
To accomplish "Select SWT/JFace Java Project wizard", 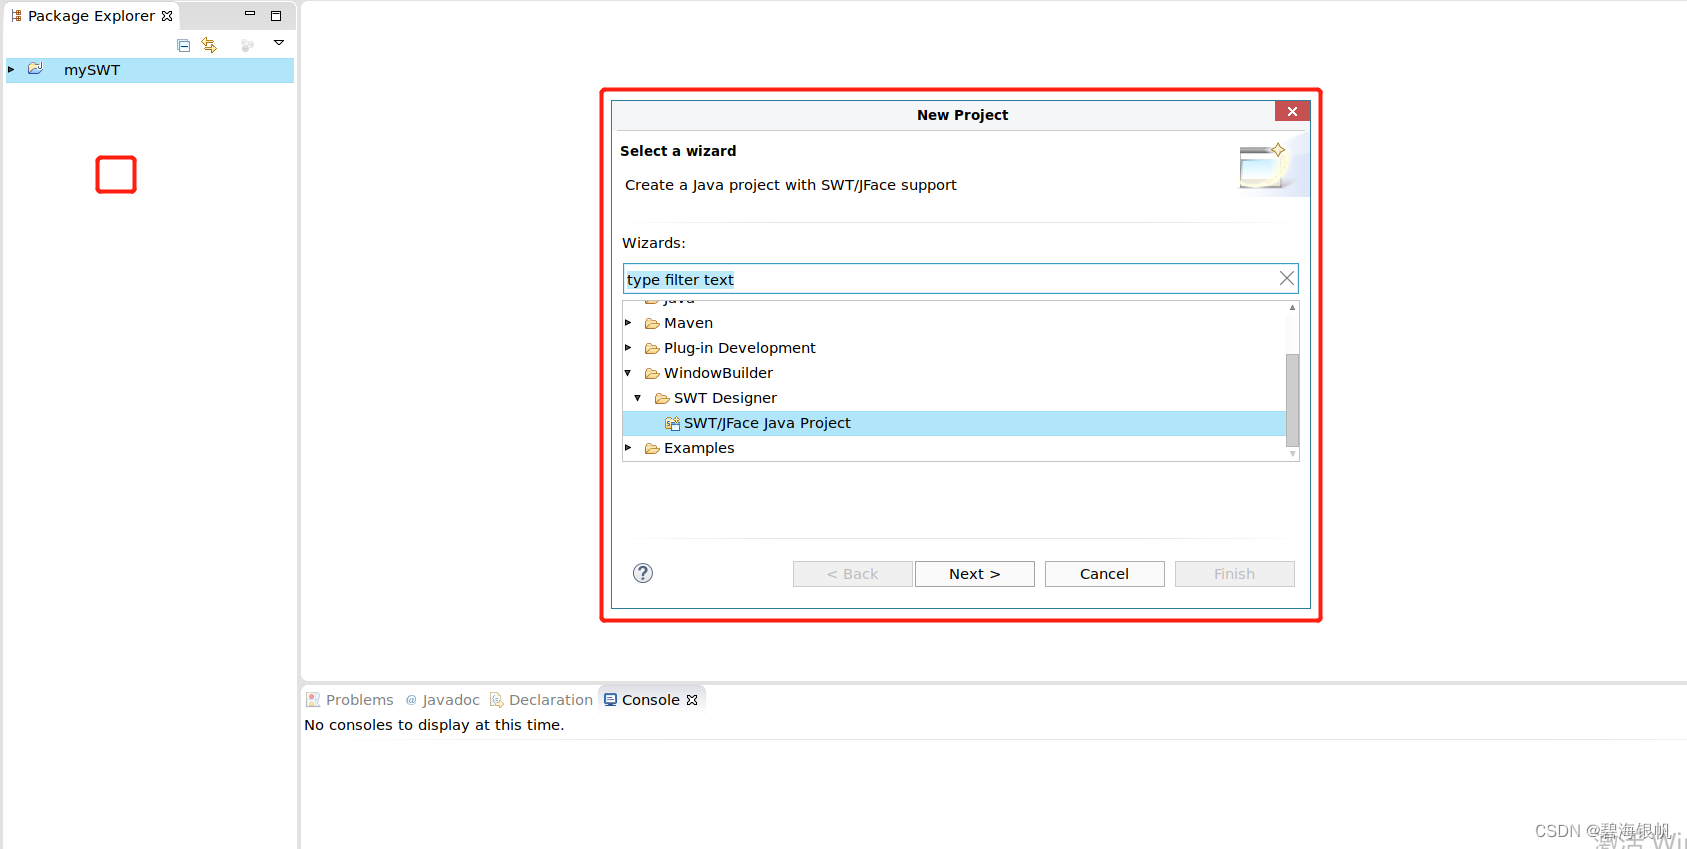I will pyautogui.click(x=954, y=423).
